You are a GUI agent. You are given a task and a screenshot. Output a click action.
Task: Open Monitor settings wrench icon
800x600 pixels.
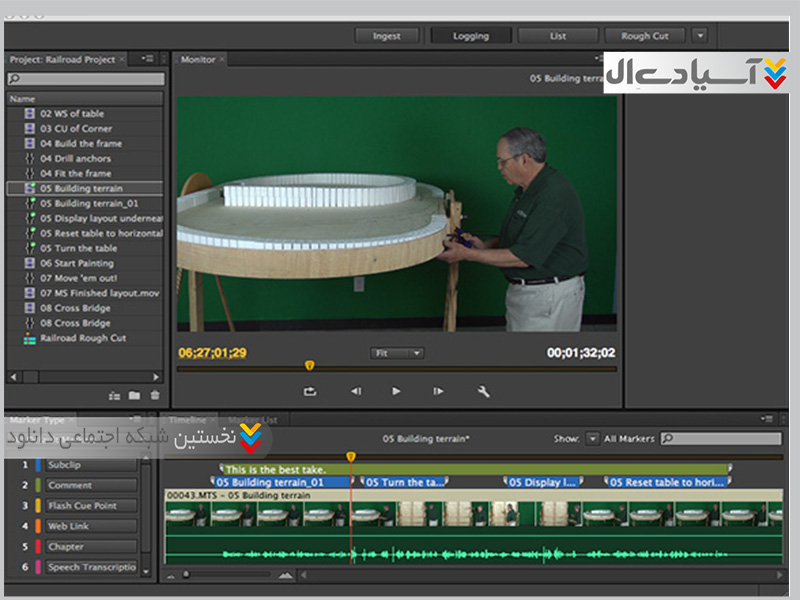[484, 392]
